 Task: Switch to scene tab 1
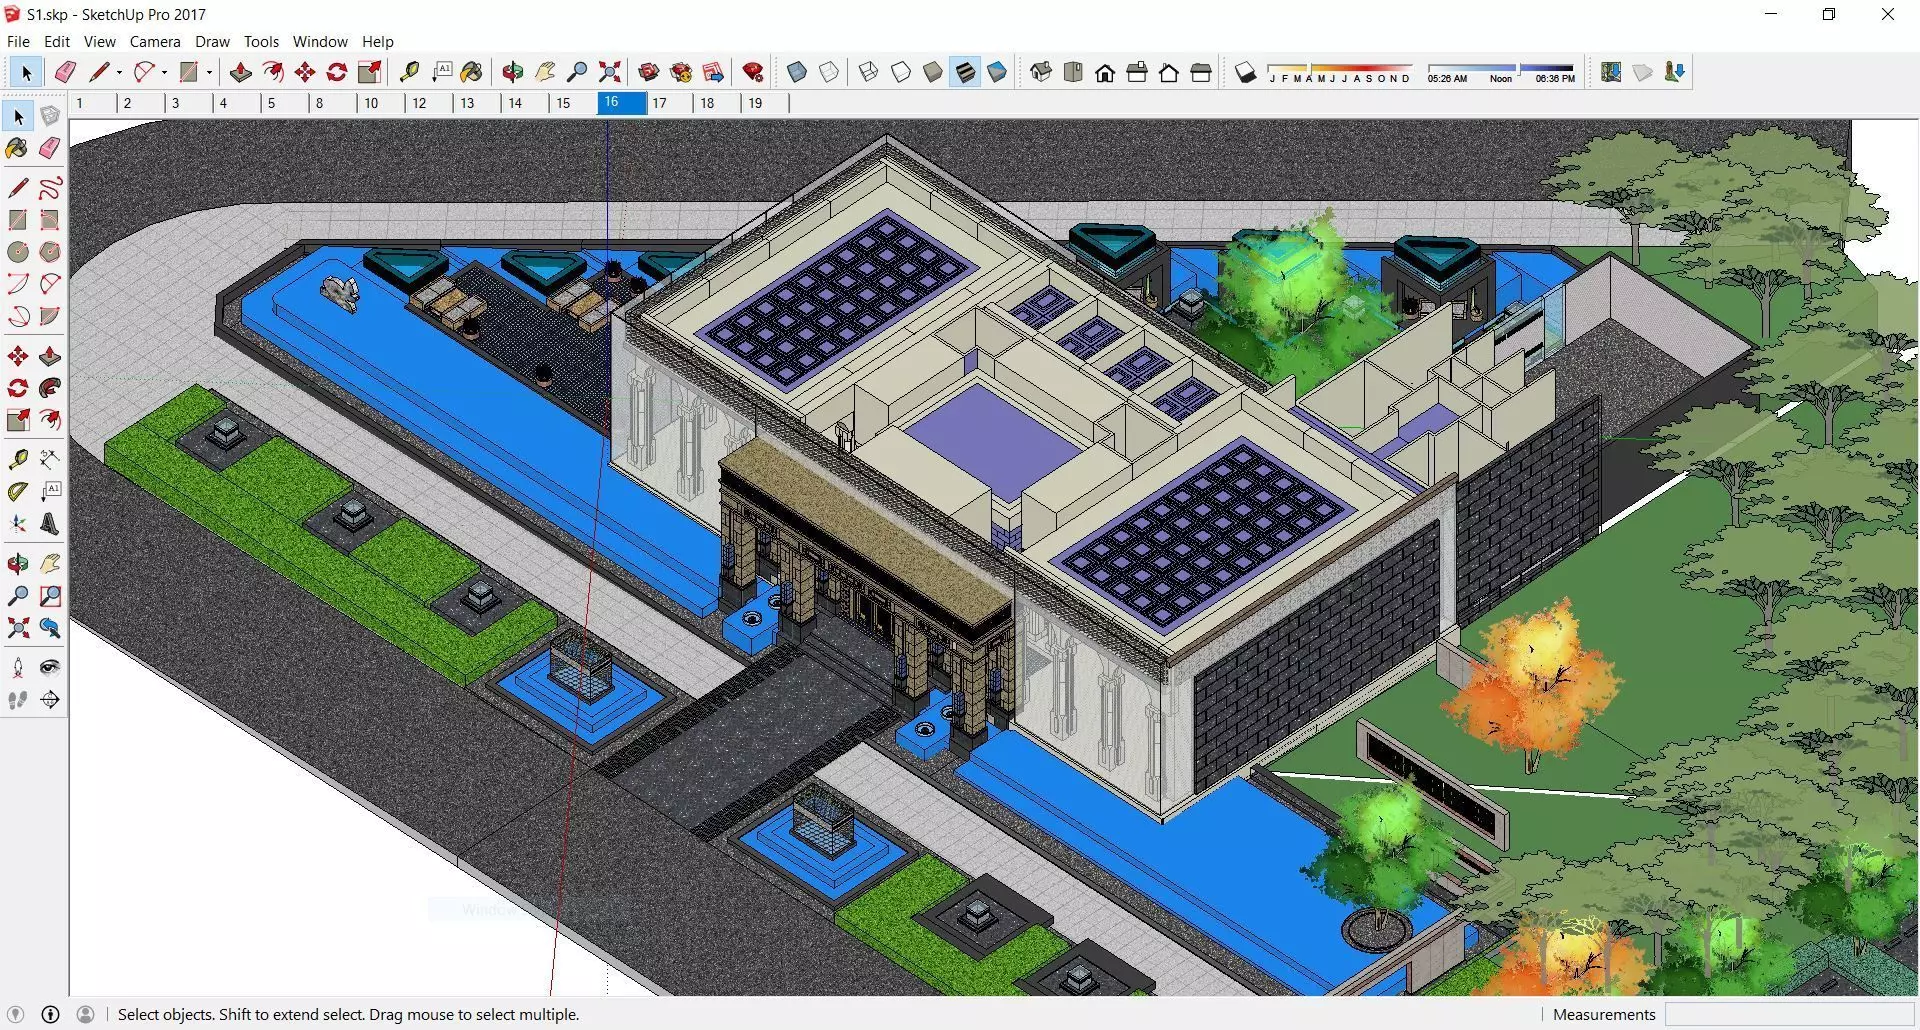pyautogui.click(x=93, y=103)
